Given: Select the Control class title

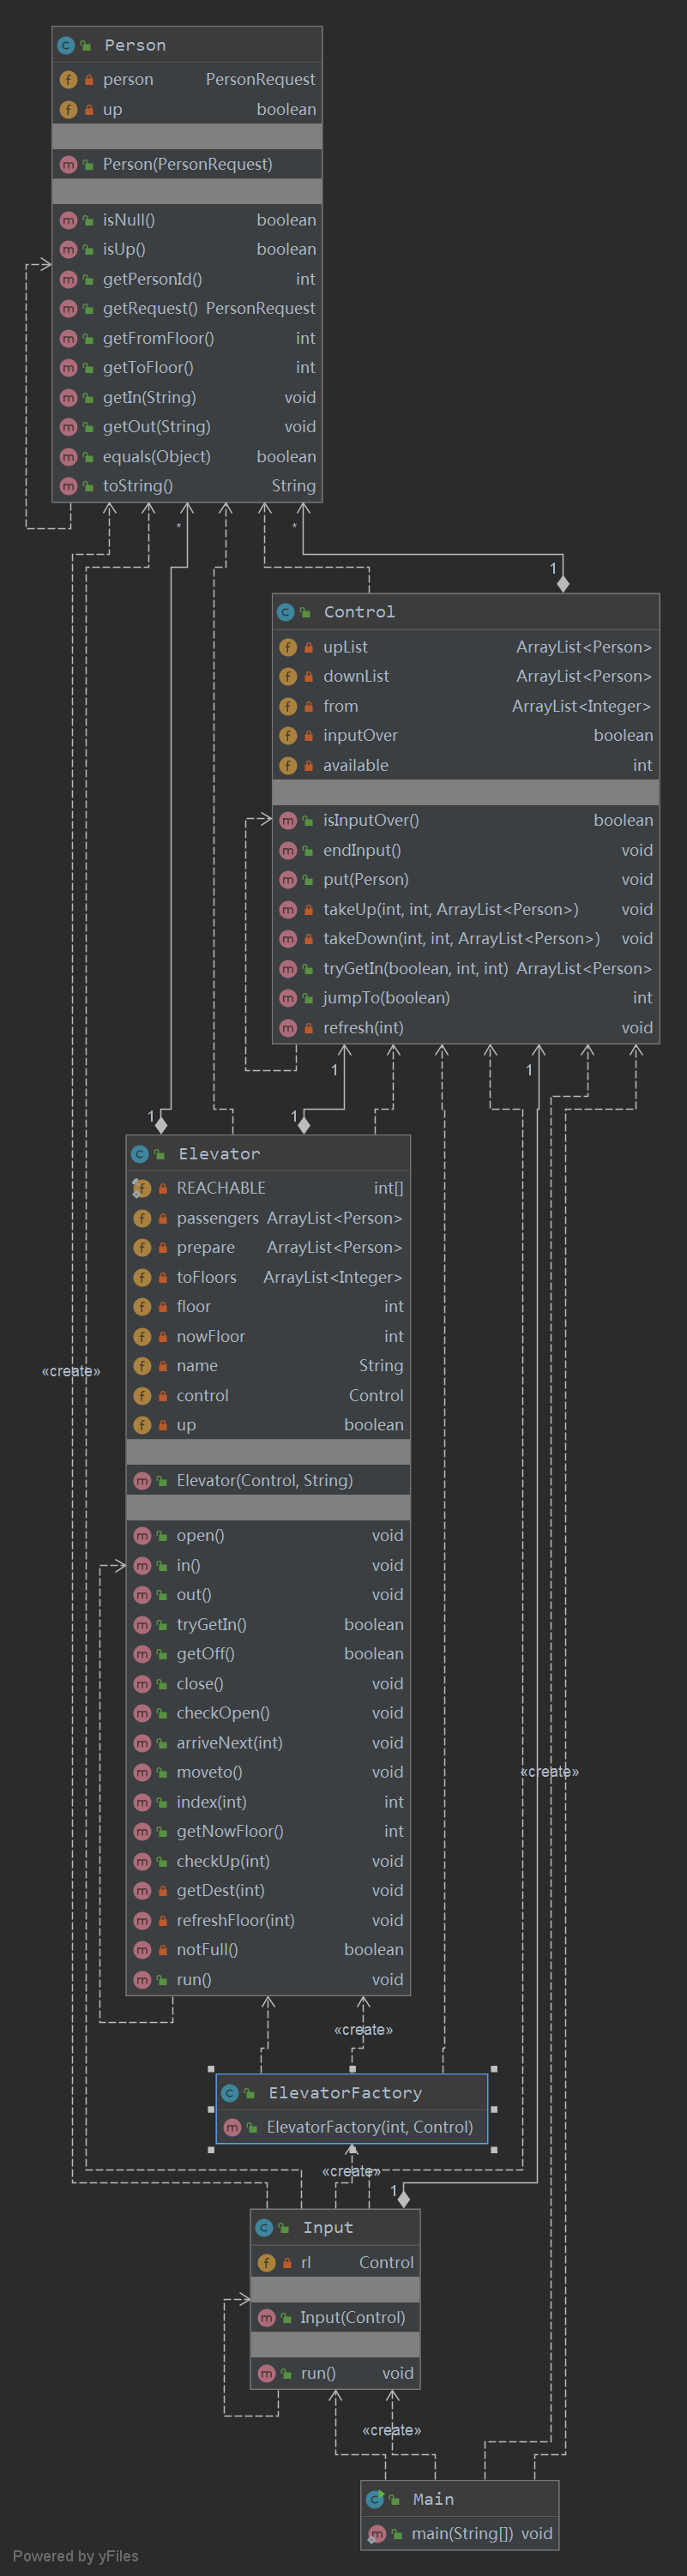Looking at the screenshot, I should [359, 612].
